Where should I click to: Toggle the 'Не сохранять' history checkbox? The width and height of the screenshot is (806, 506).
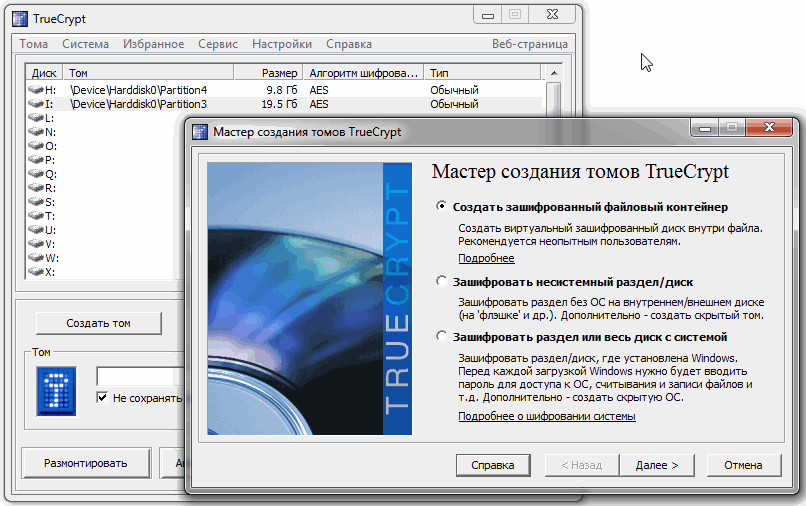[102, 398]
